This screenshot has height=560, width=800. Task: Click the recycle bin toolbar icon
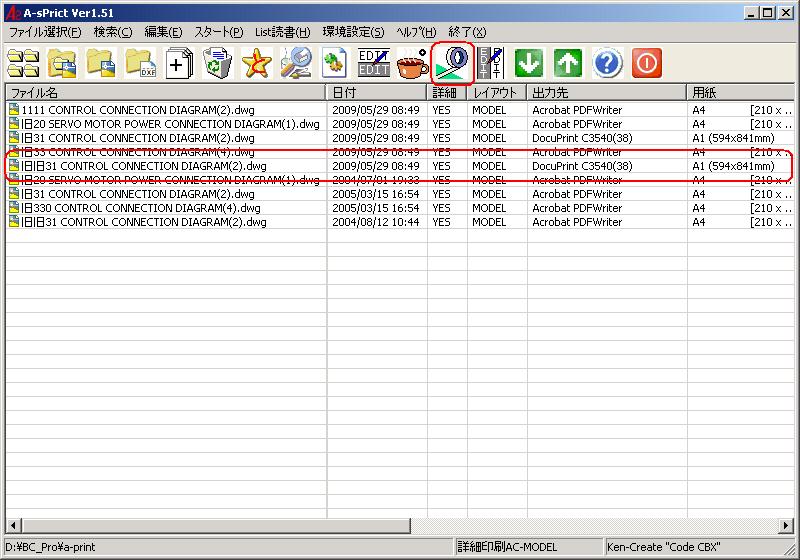pyautogui.click(x=217, y=64)
